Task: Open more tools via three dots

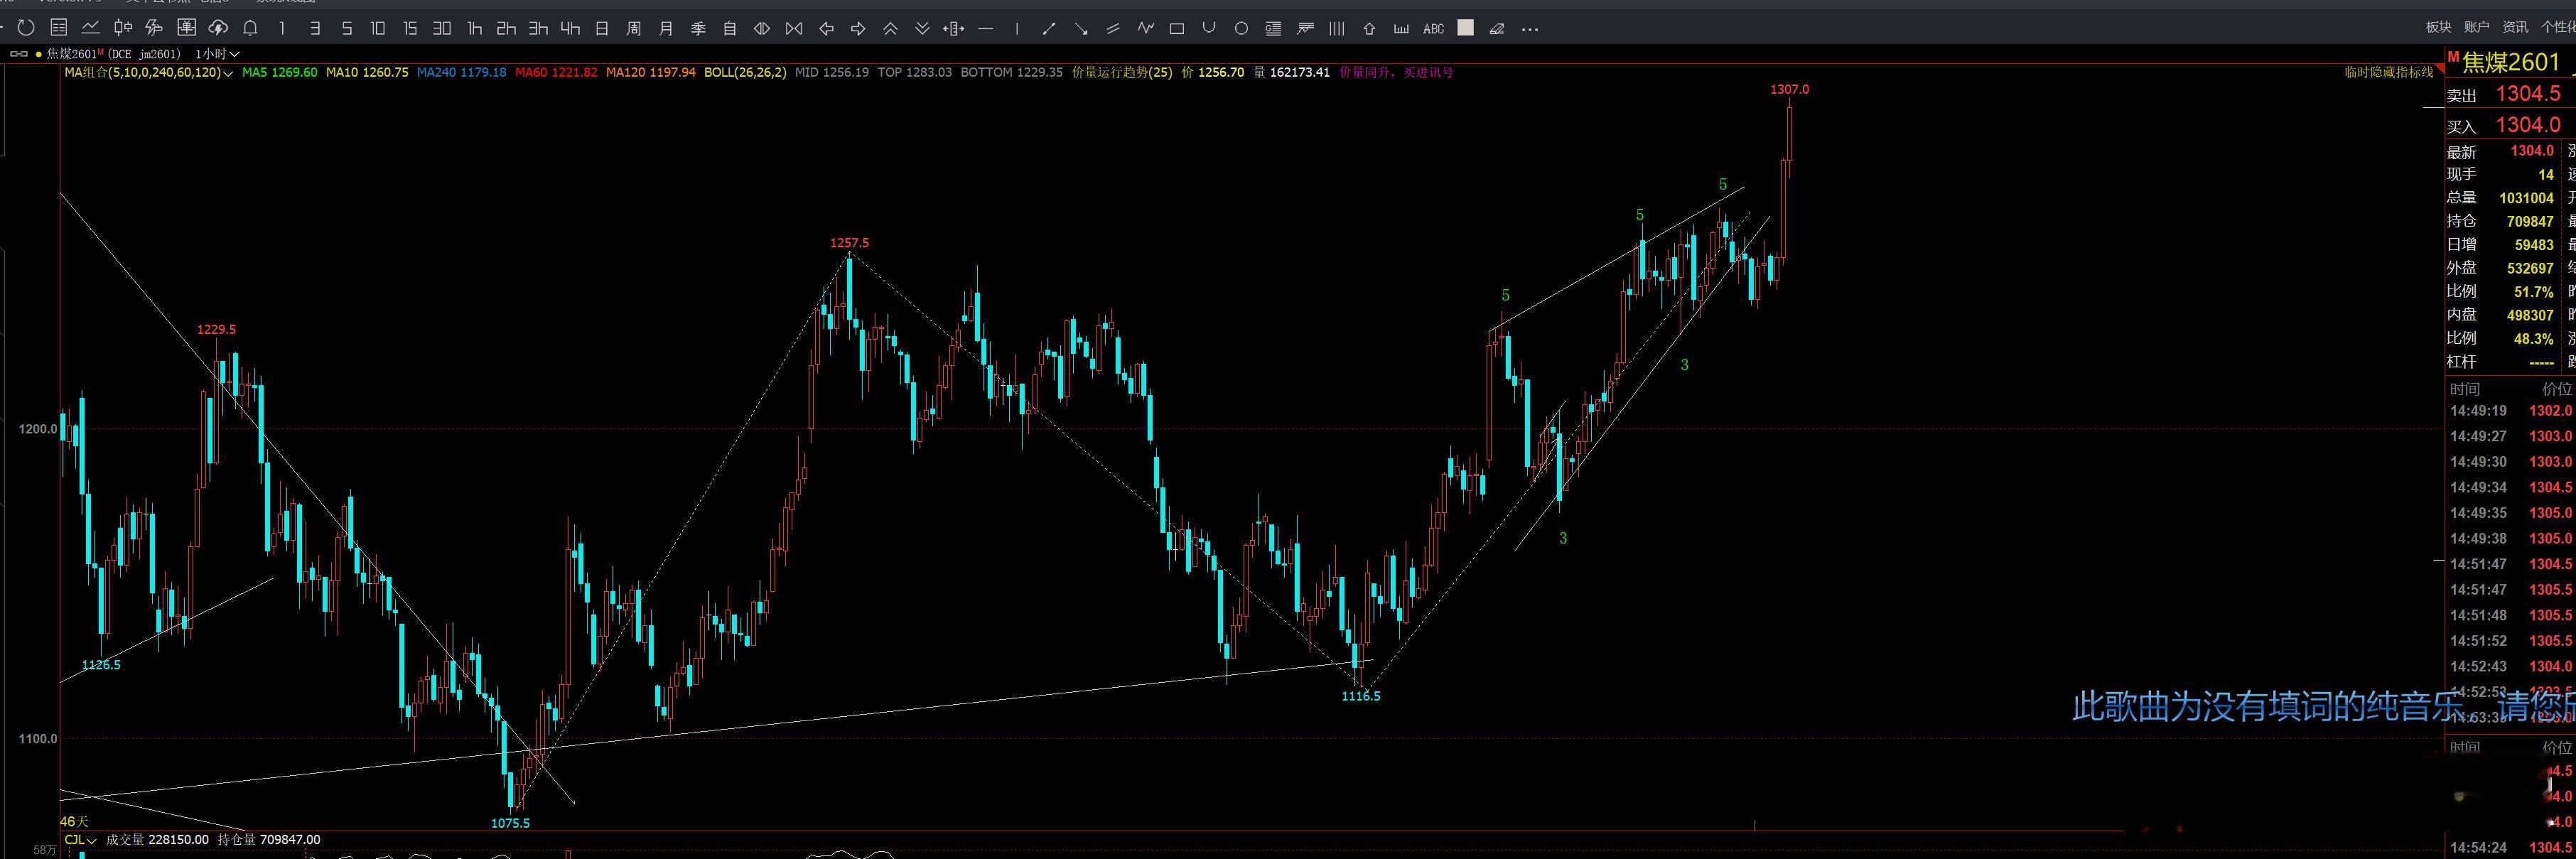Action: (x=1529, y=29)
